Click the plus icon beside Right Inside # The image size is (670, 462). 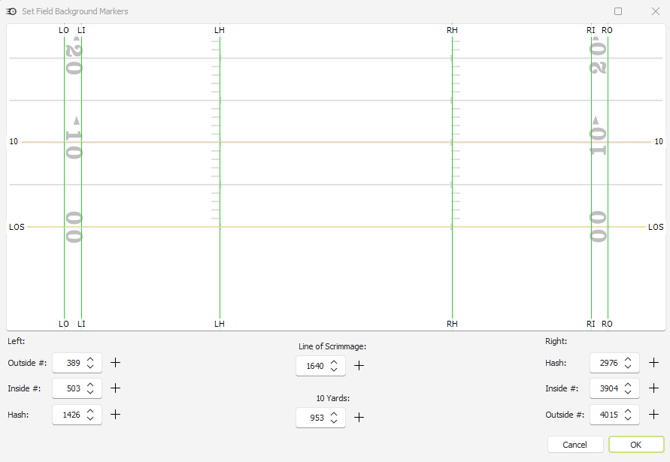coord(653,388)
